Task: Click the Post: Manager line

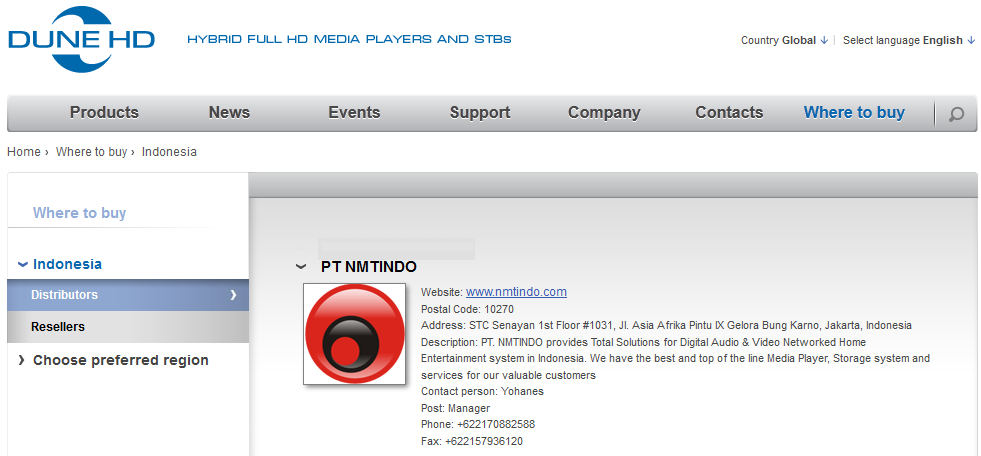Action: (455, 408)
